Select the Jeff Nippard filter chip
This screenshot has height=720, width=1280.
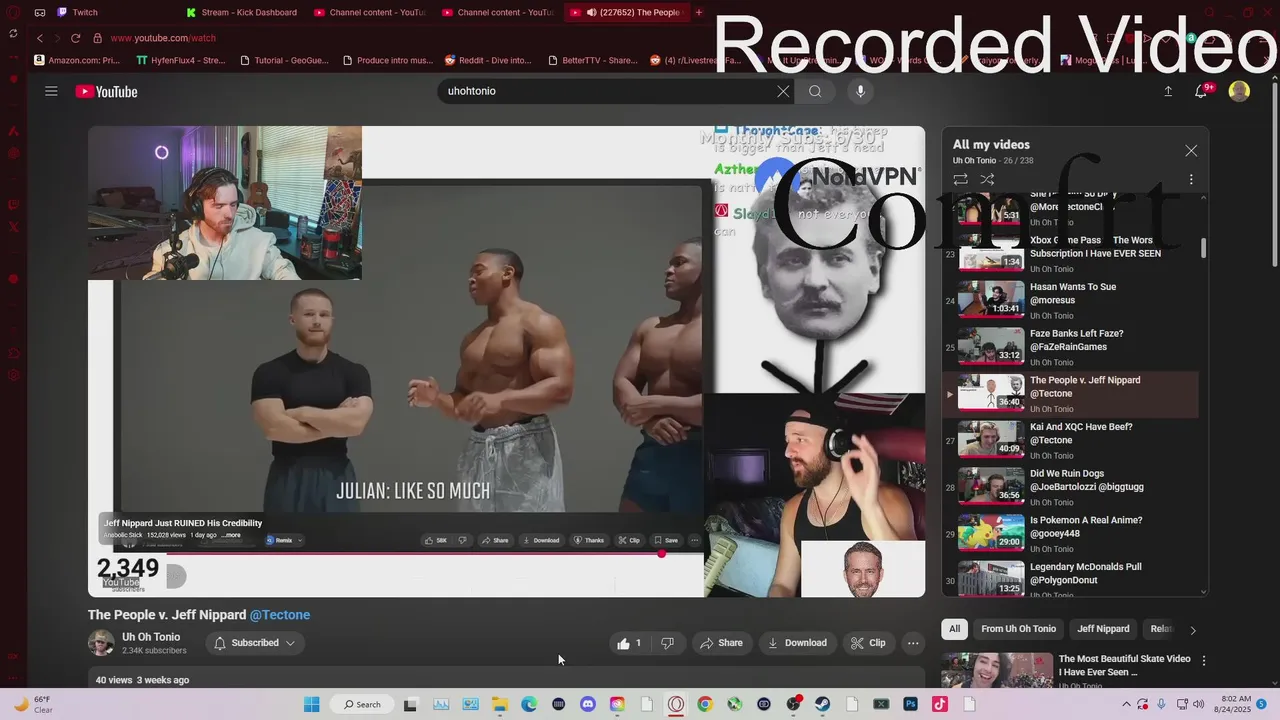point(1103,629)
